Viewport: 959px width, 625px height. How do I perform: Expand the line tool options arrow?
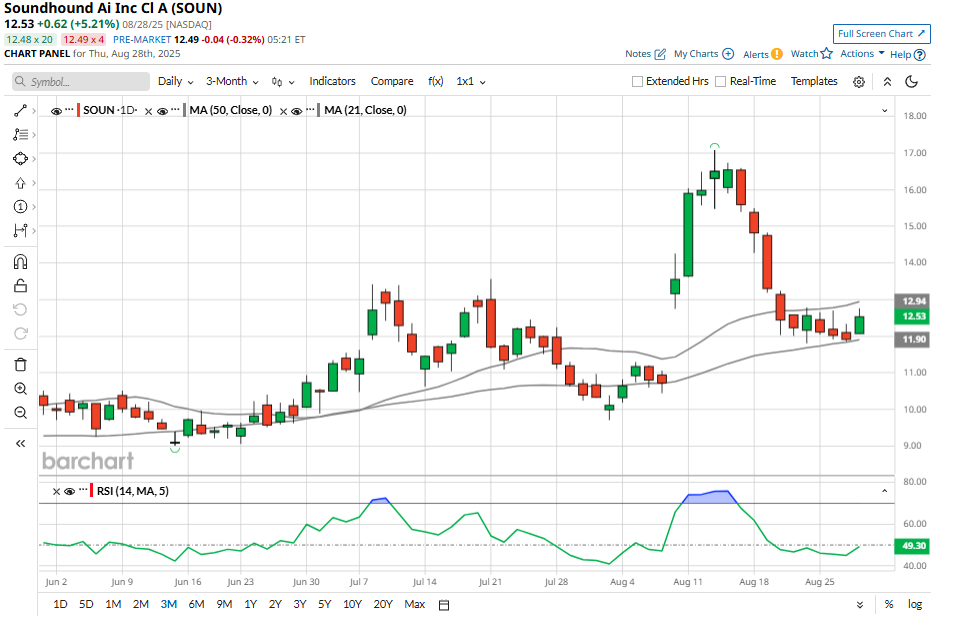pyautogui.click(x=34, y=111)
